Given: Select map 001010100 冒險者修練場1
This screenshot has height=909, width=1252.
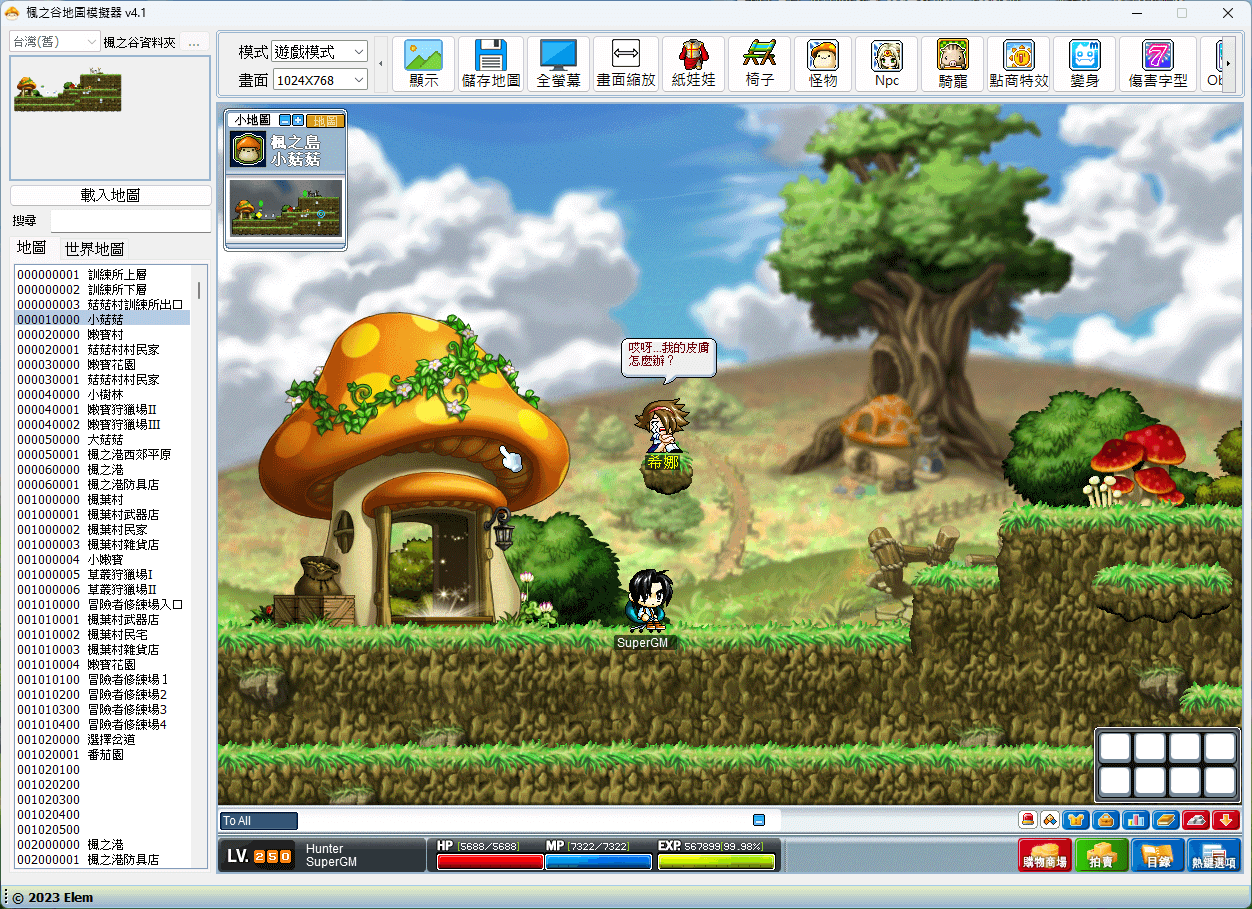Looking at the screenshot, I should [x=101, y=679].
